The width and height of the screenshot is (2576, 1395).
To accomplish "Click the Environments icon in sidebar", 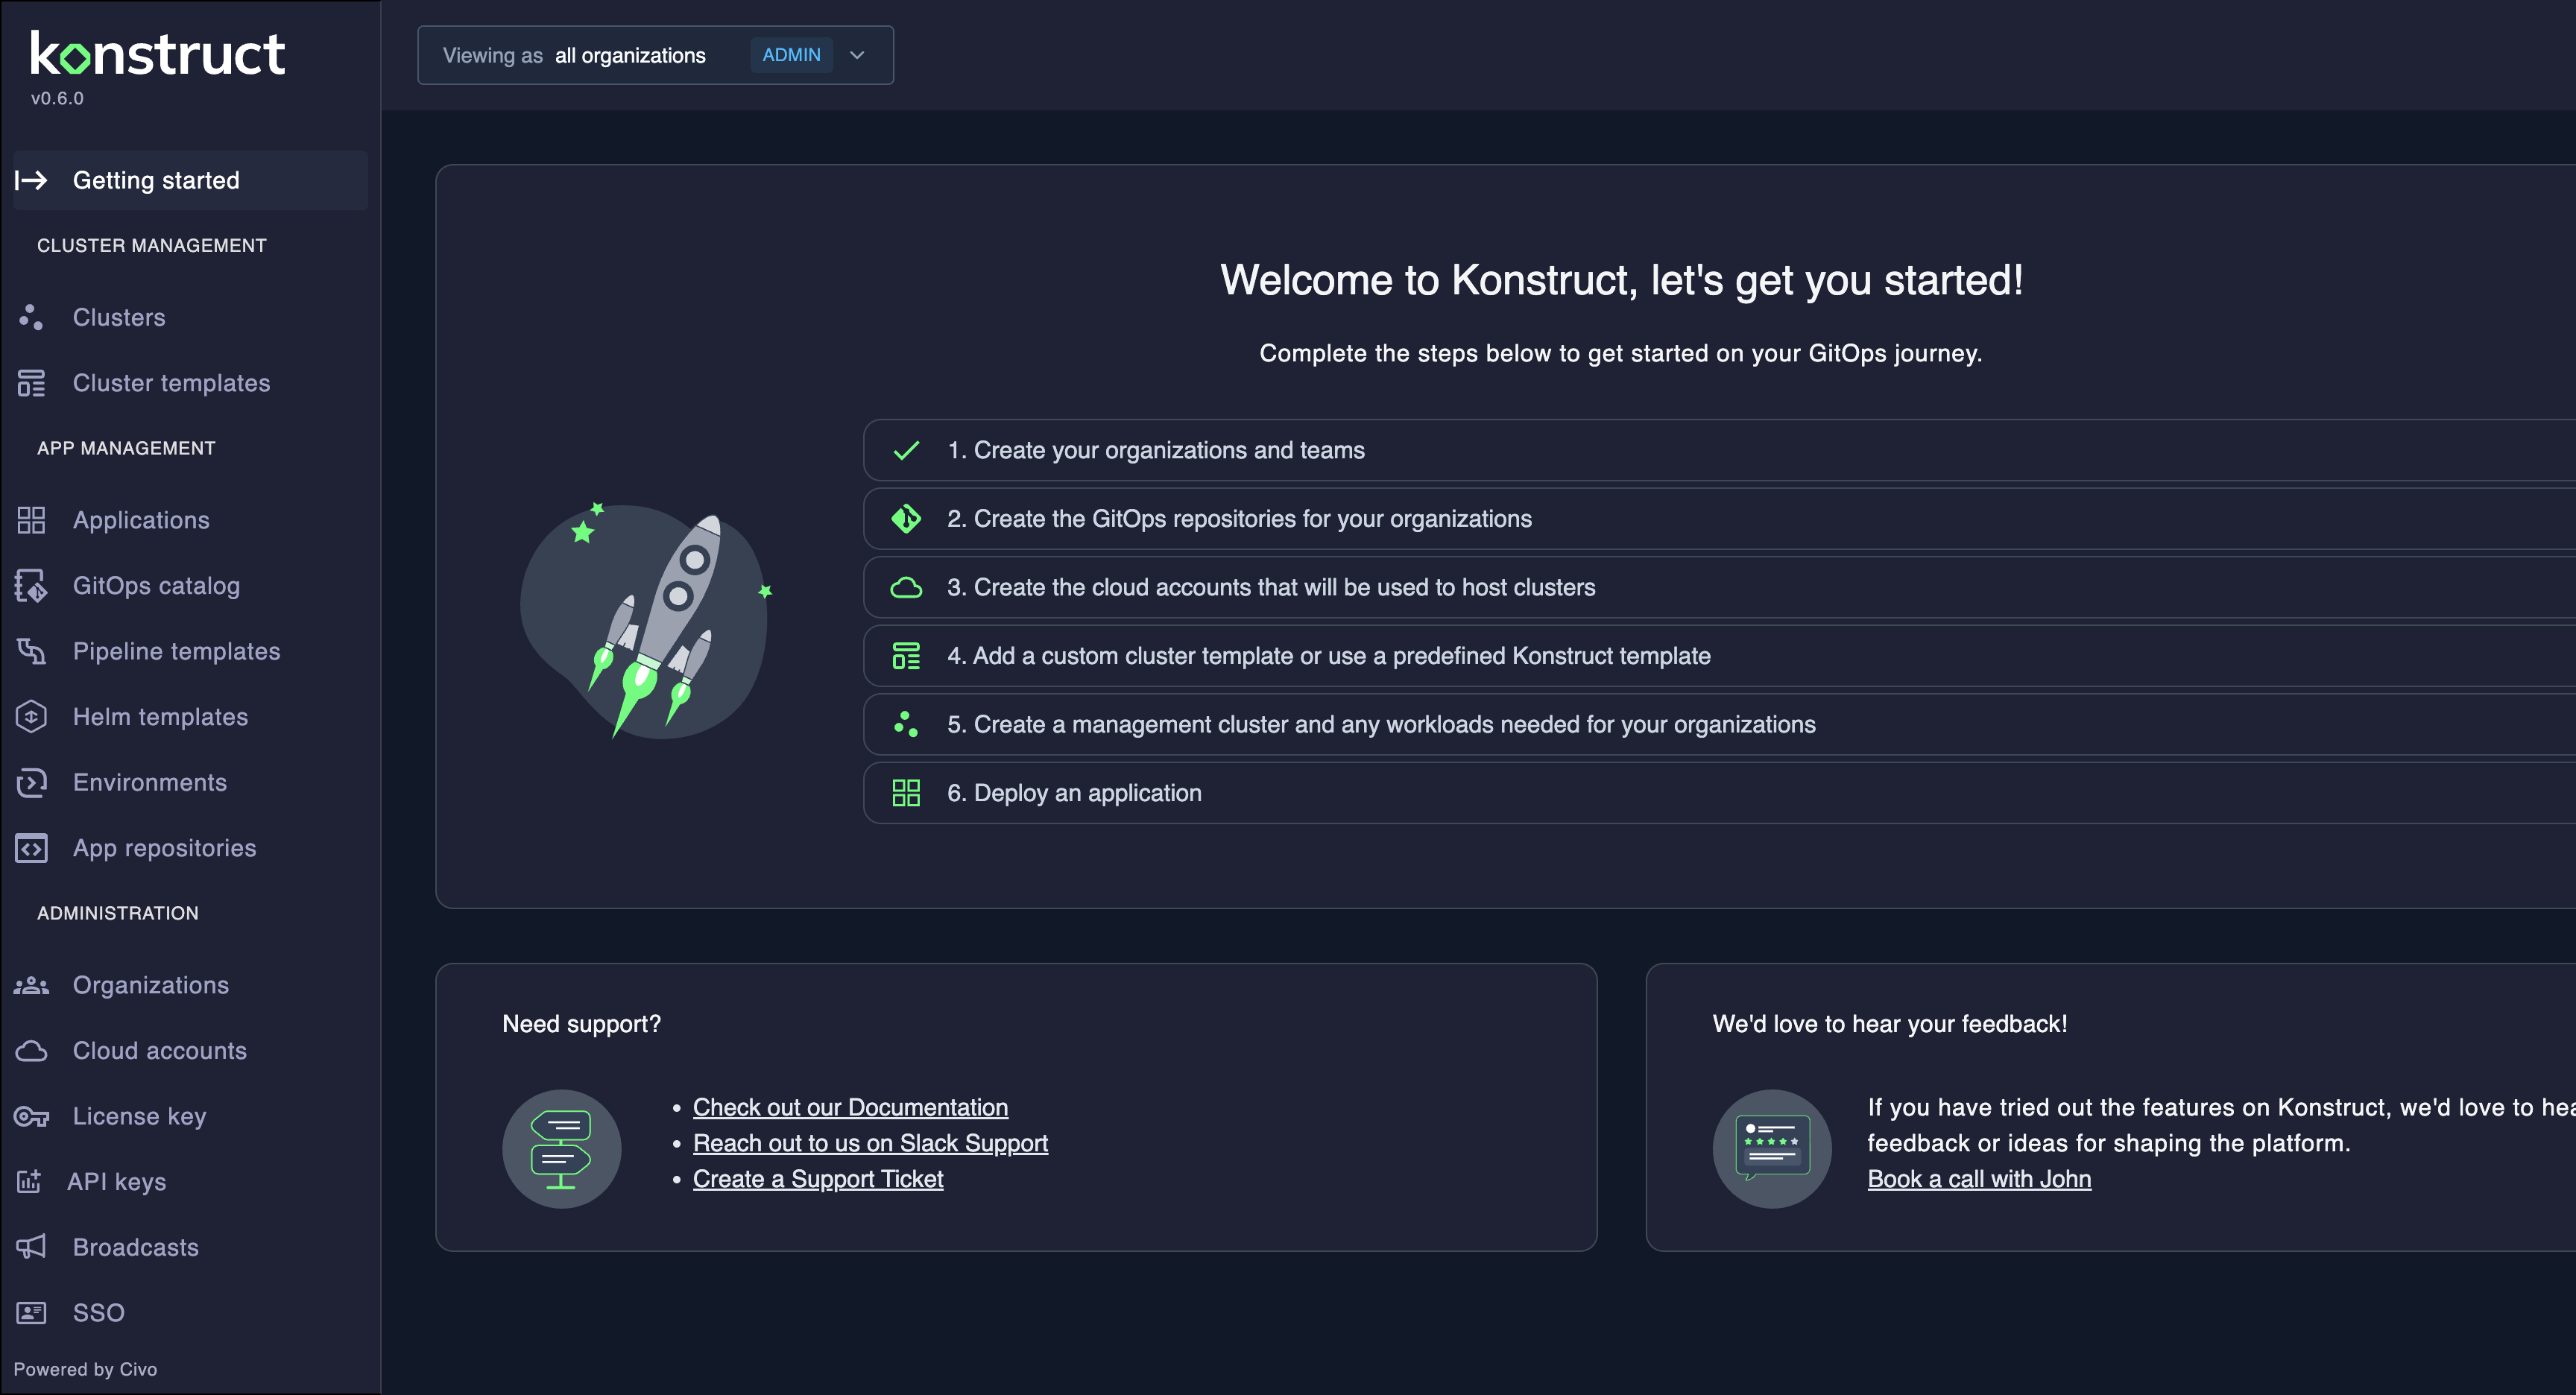I will pos(31,782).
